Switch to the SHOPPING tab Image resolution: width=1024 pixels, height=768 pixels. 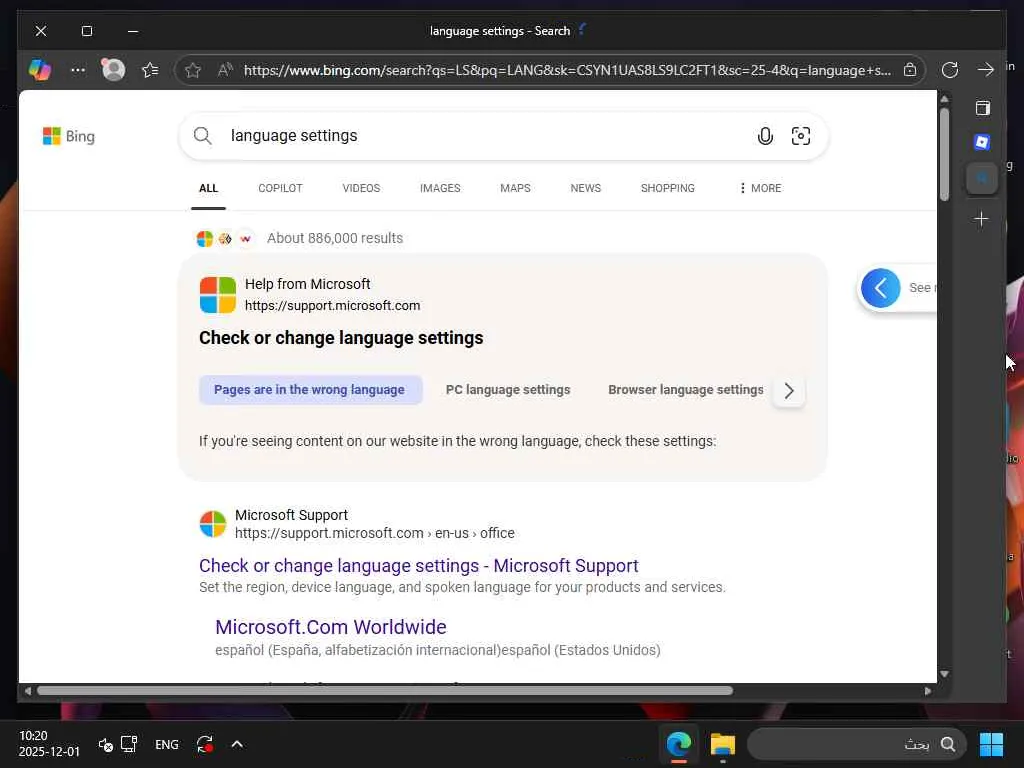tap(667, 188)
